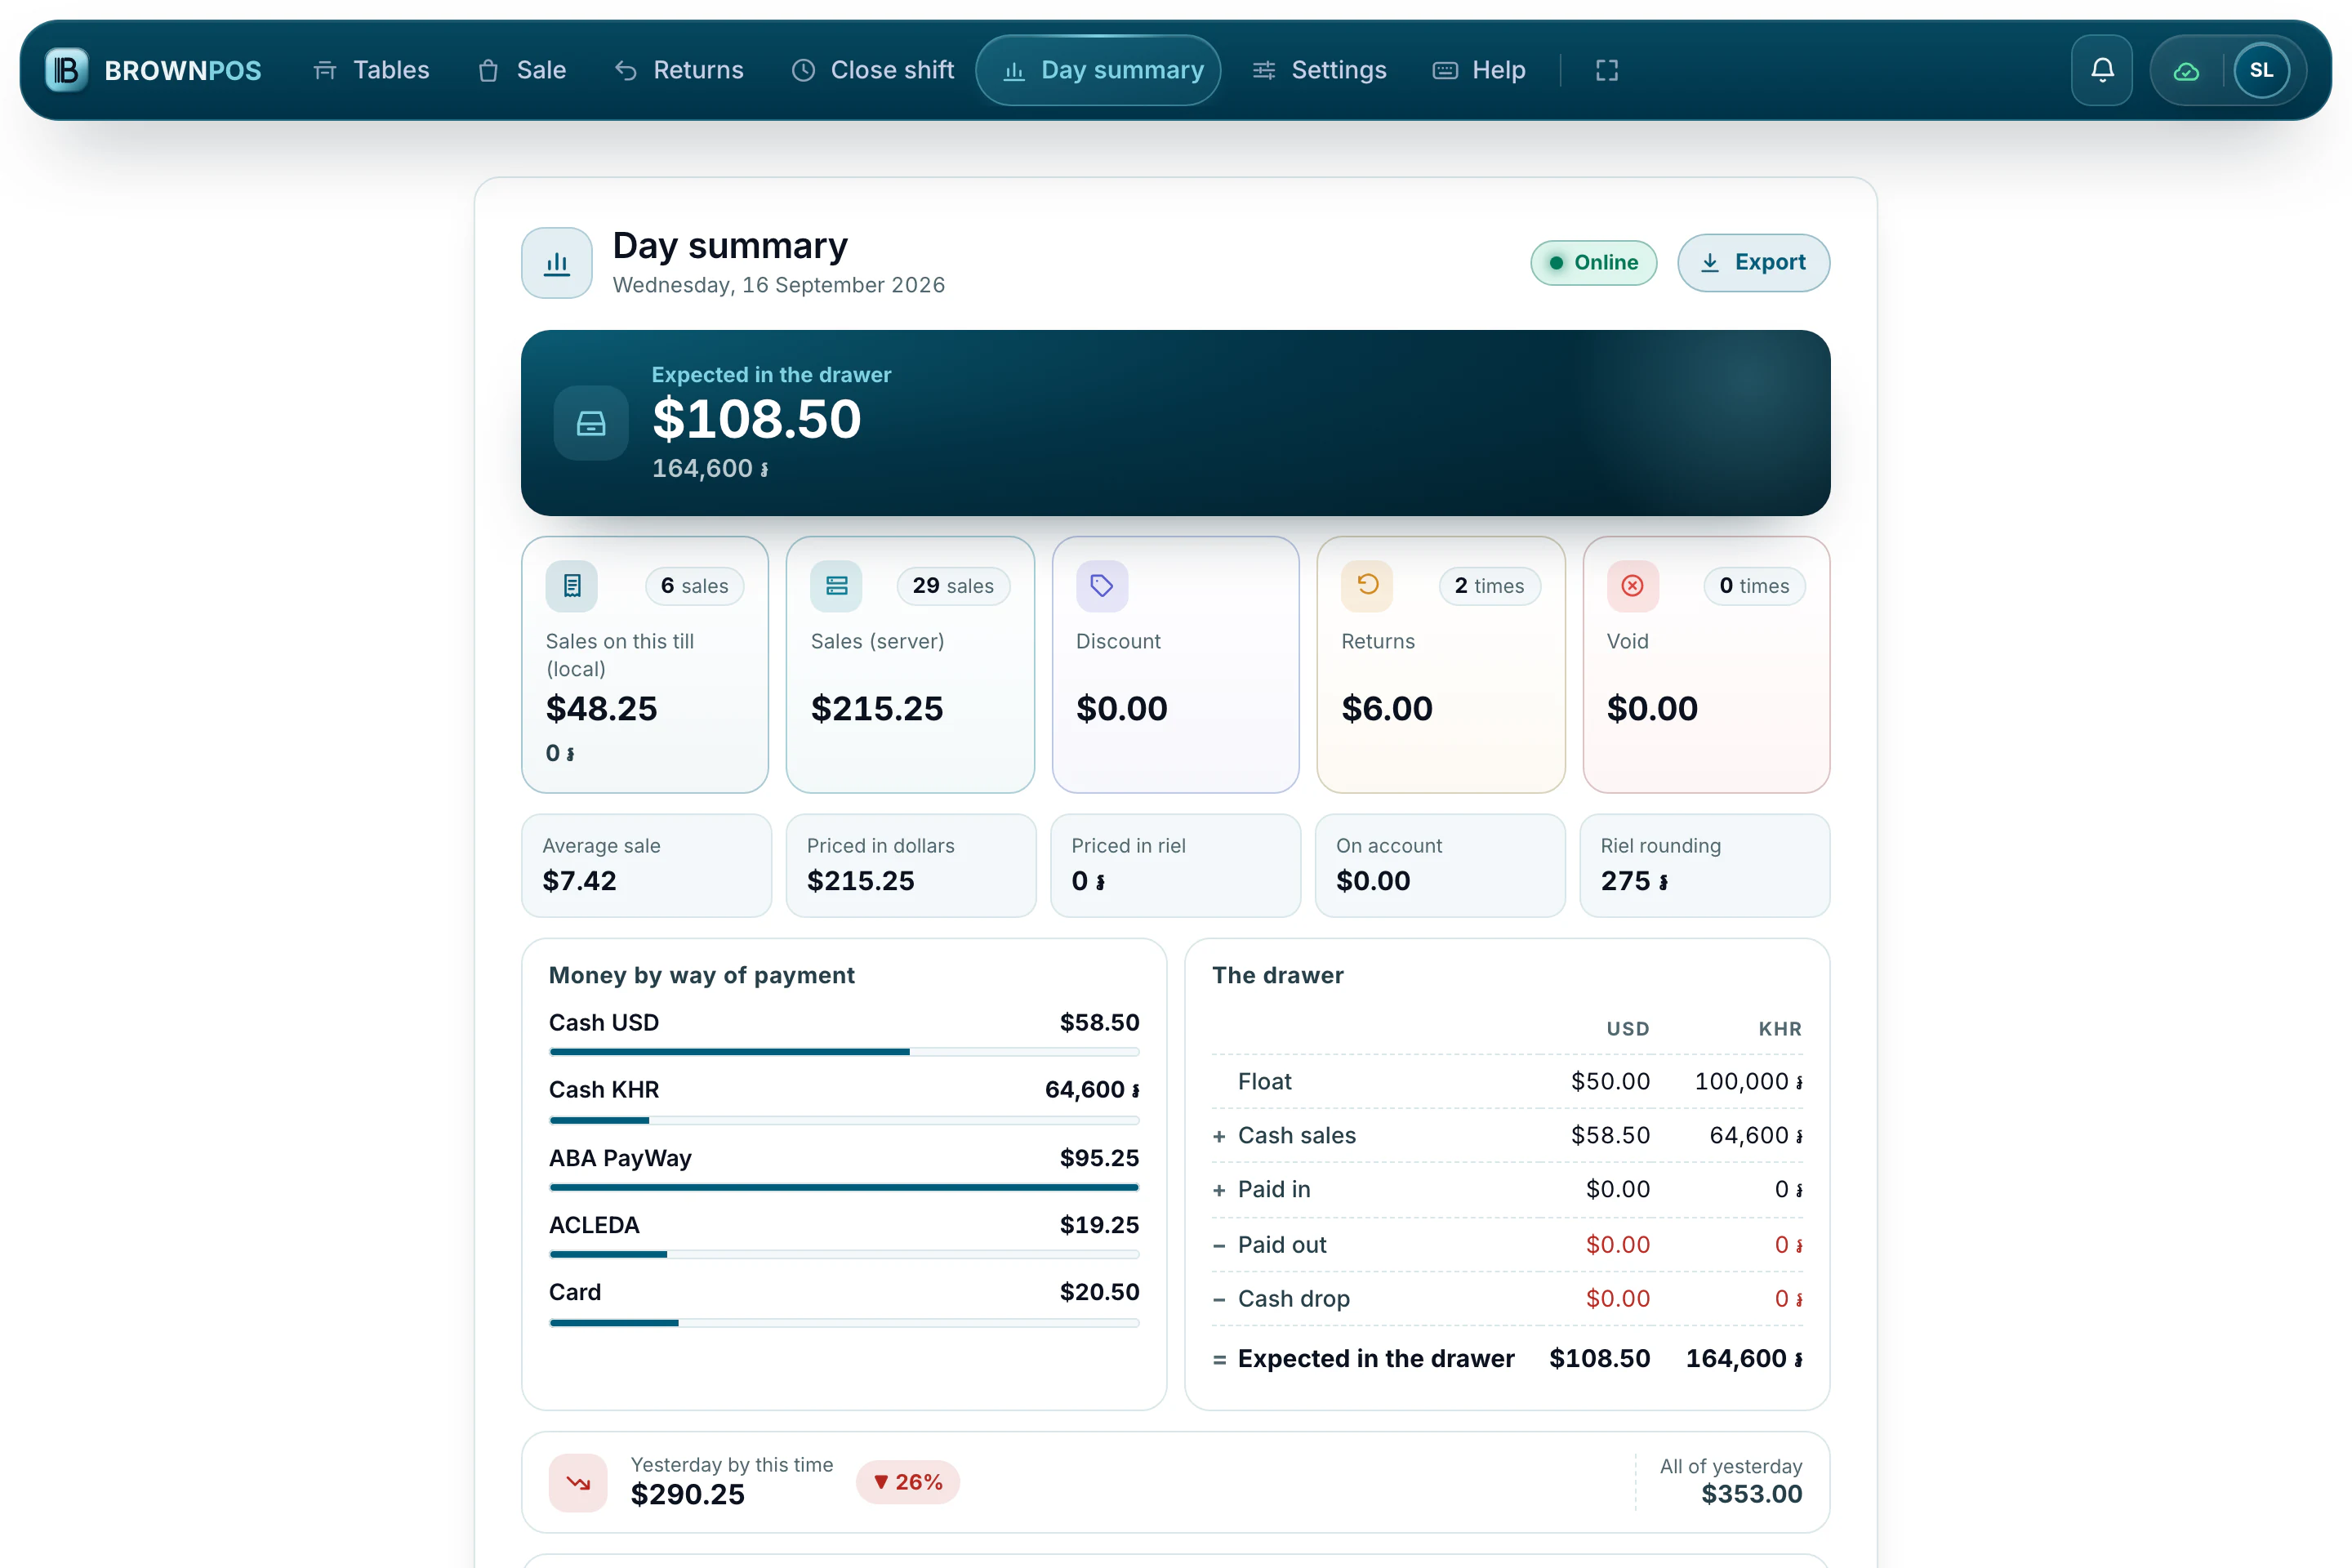This screenshot has width=2352, height=1568.
Task: Click the Paid in drawer row
Action: tap(1507, 1189)
